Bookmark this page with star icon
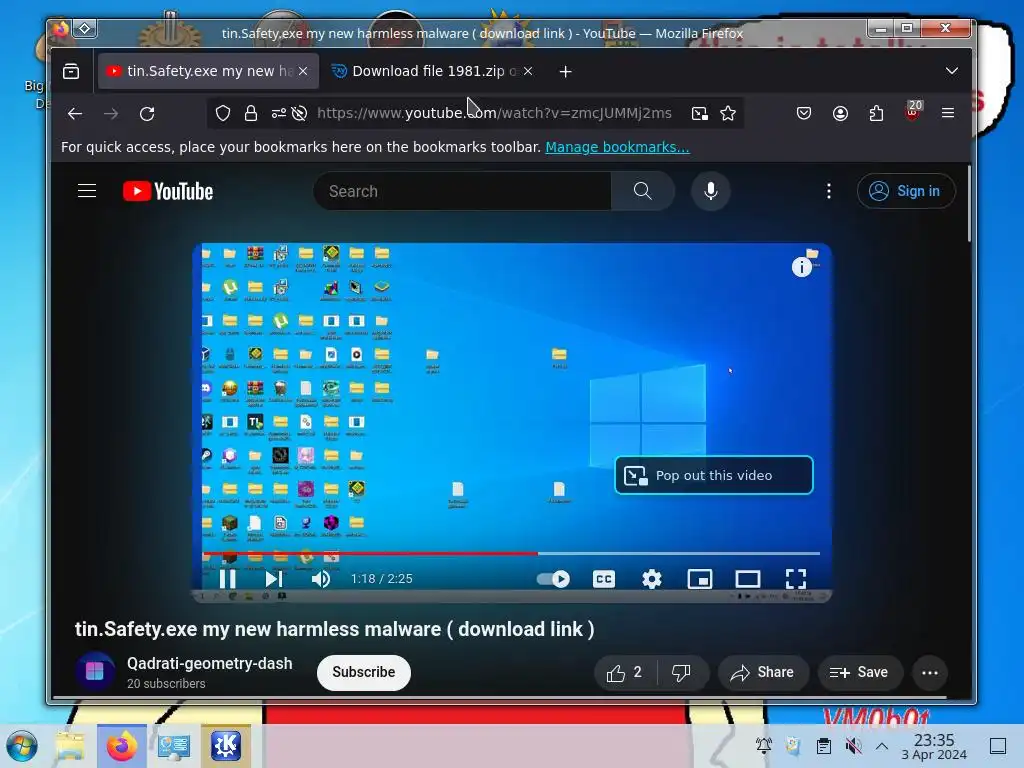Image resolution: width=1024 pixels, height=768 pixels. [x=728, y=114]
